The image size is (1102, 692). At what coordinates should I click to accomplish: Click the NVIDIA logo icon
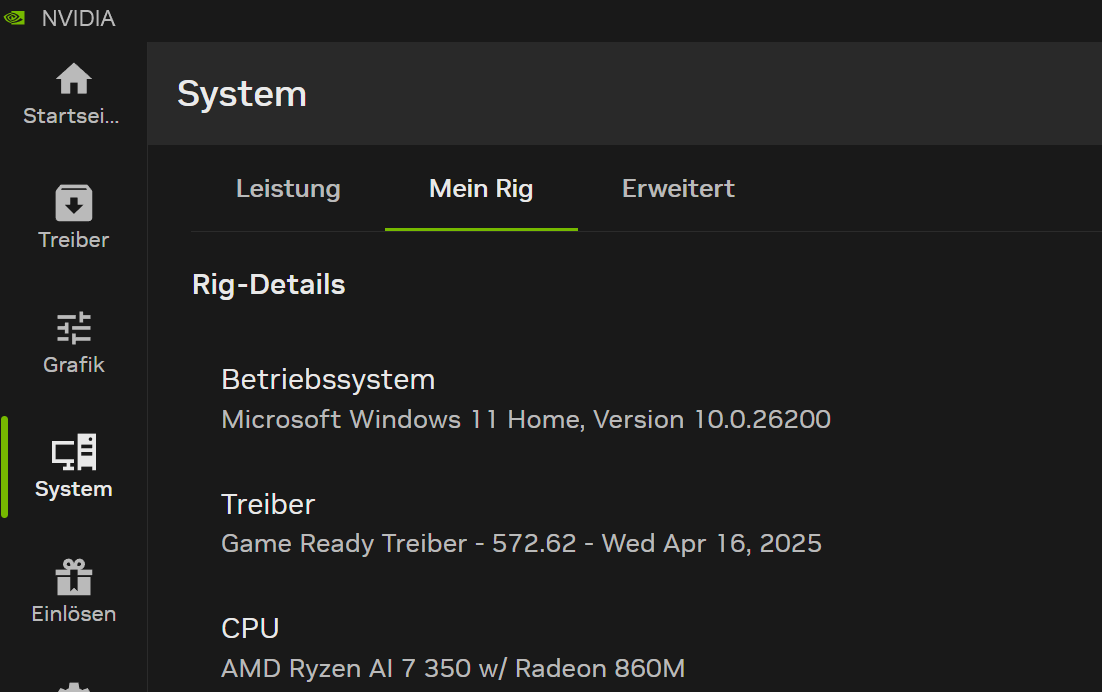tap(14, 18)
